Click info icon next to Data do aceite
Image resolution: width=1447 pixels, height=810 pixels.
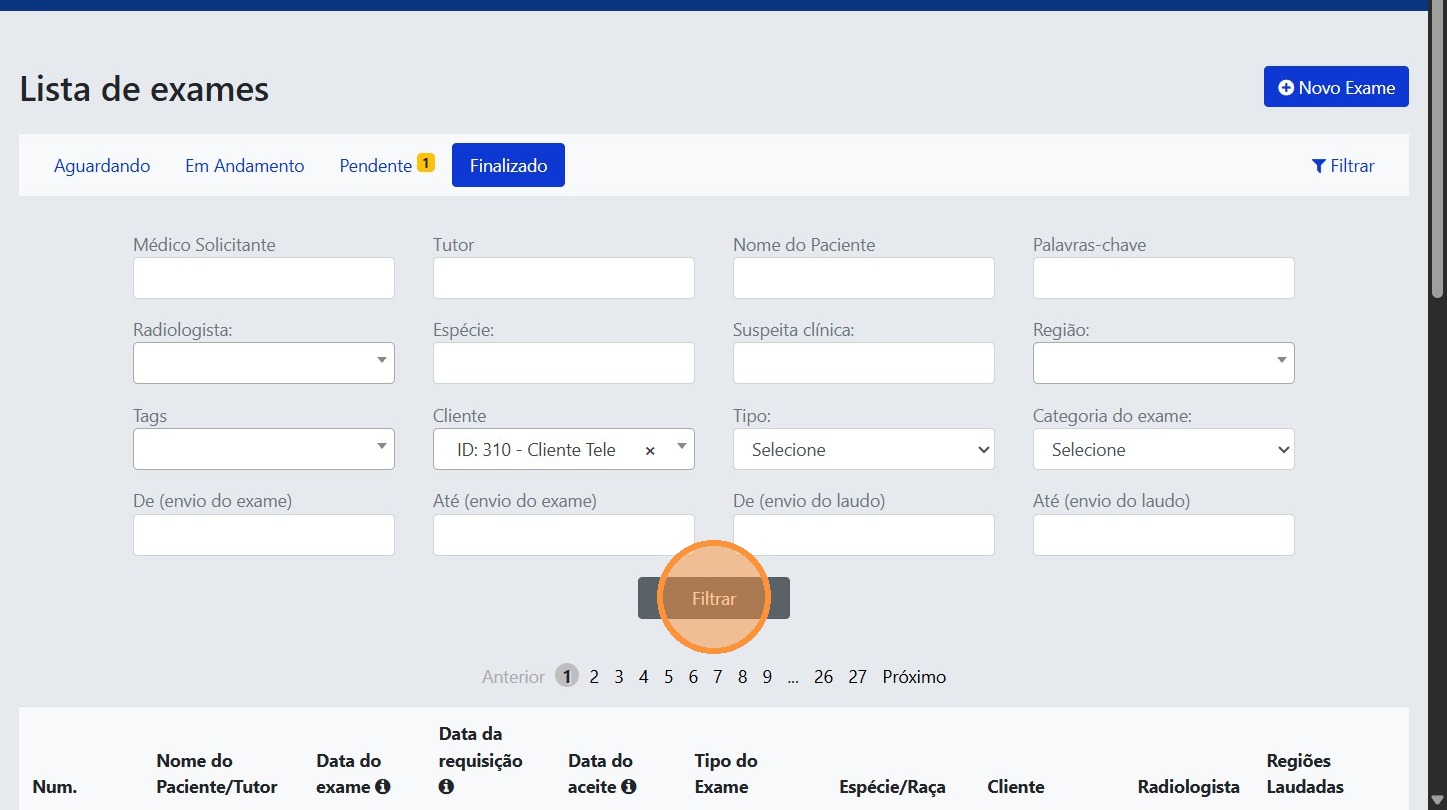coord(628,787)
